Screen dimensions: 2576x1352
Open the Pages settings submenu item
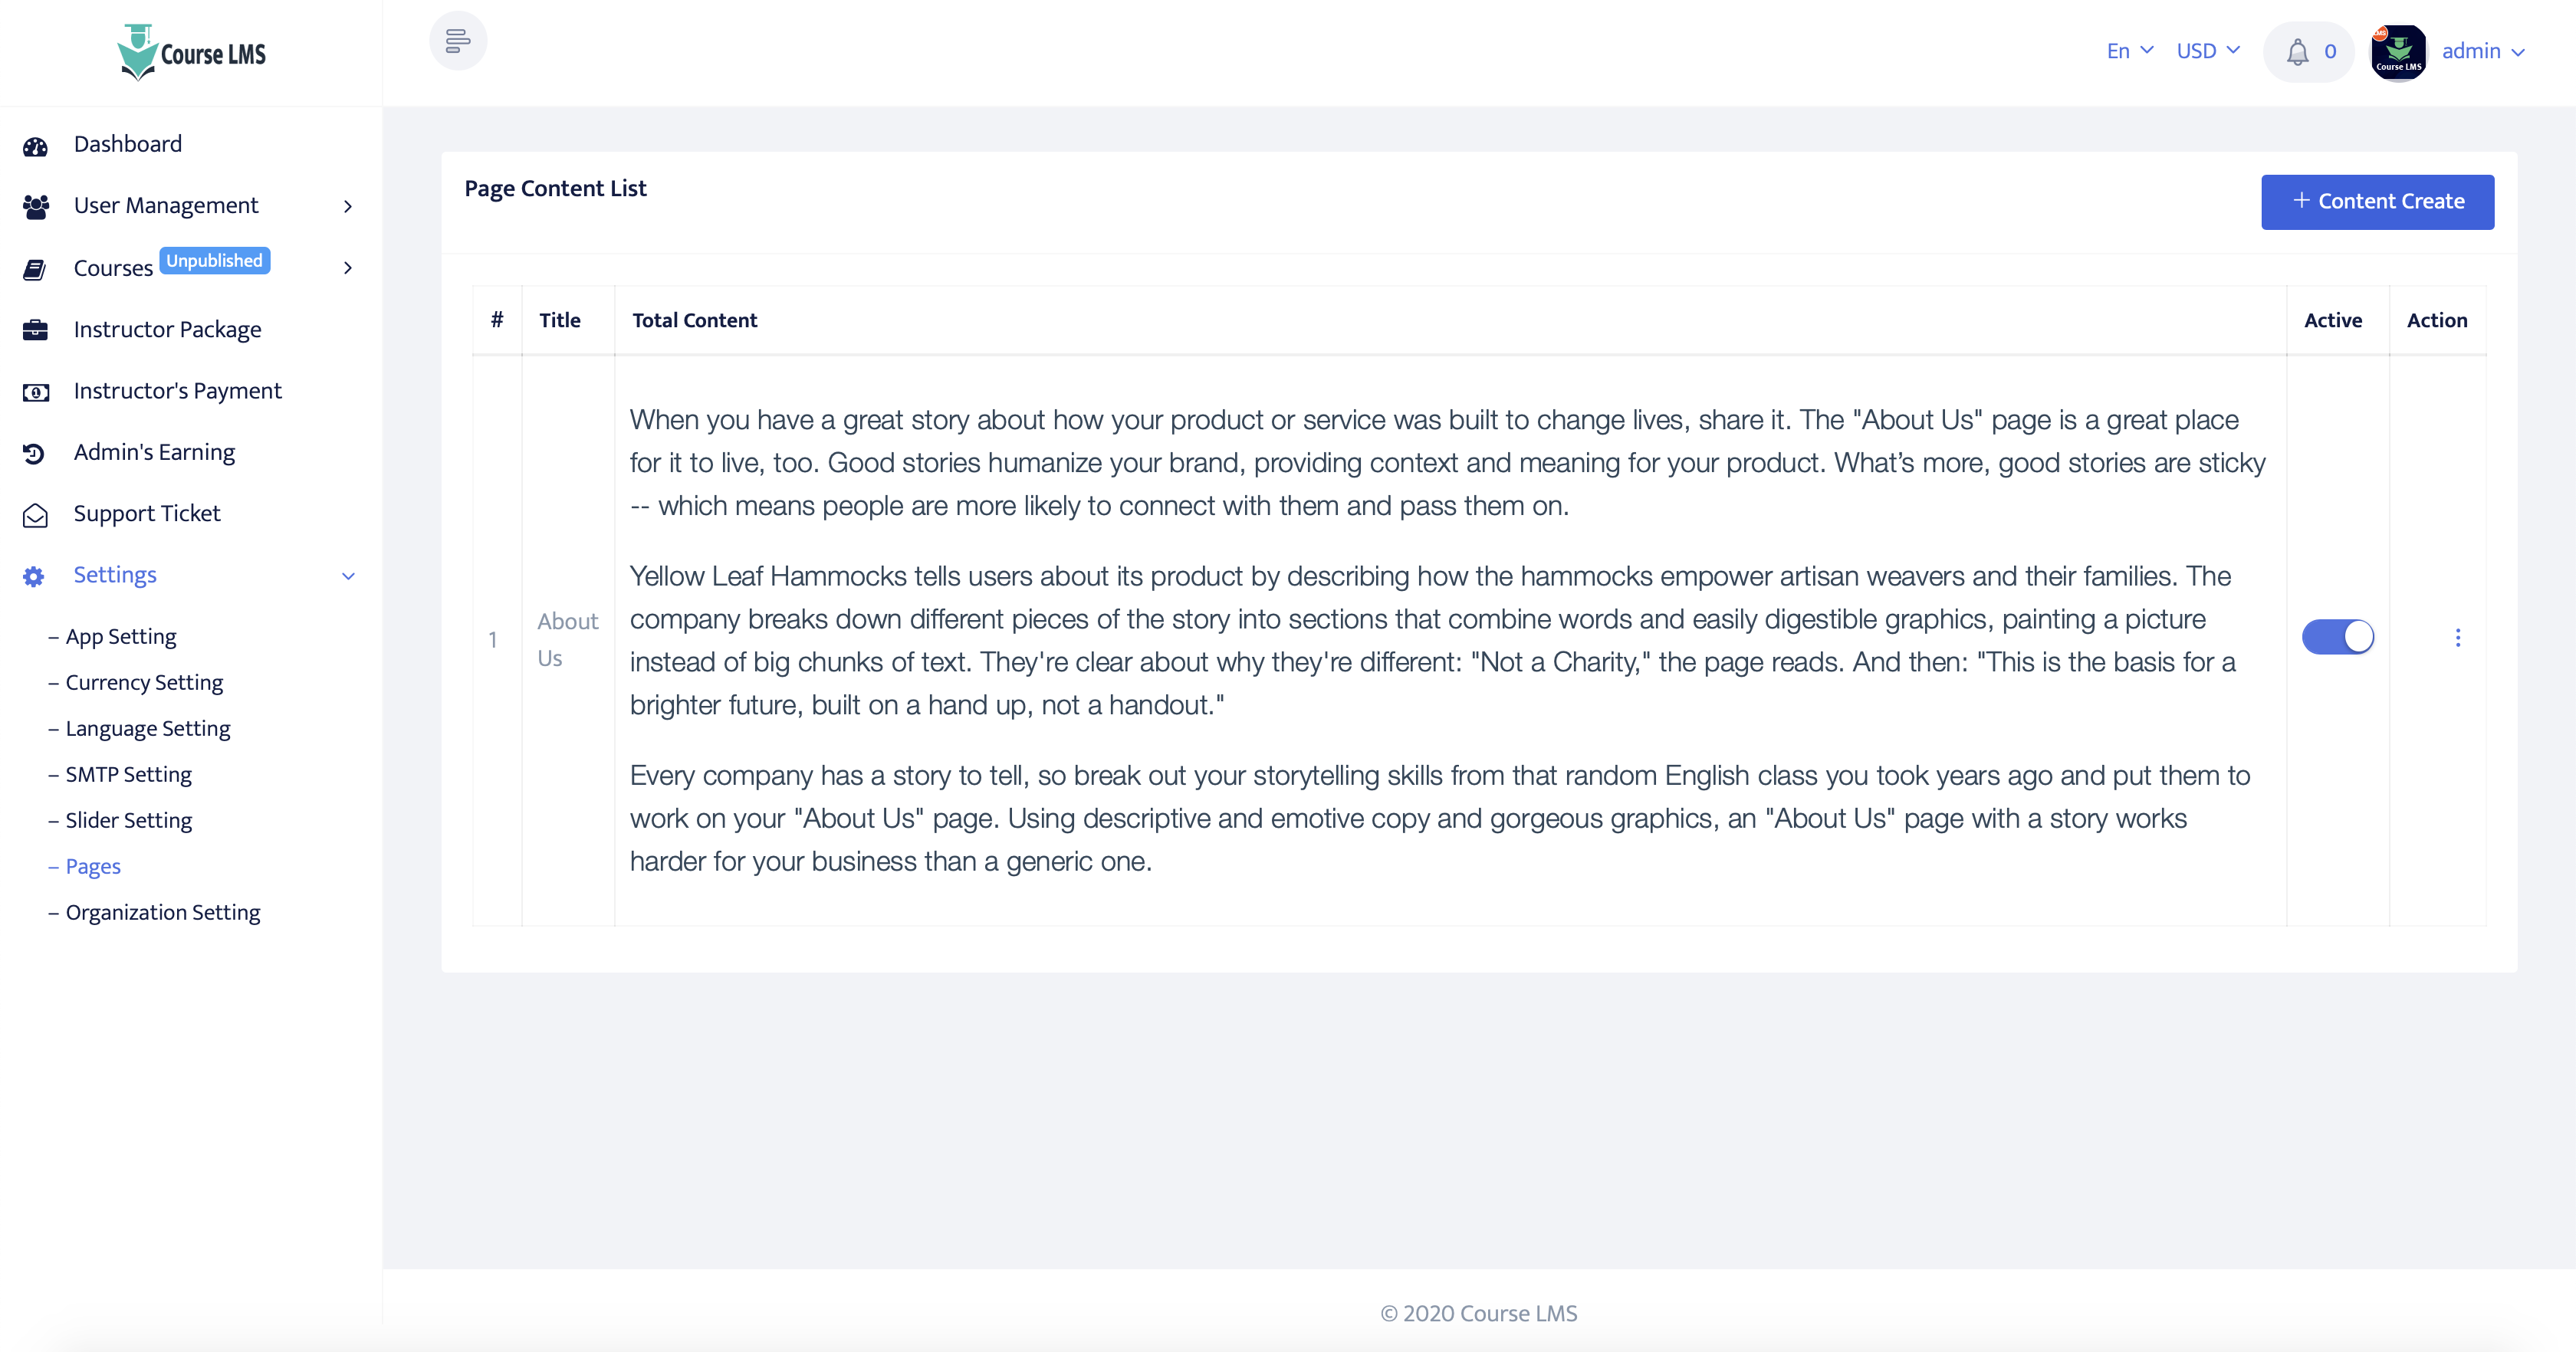[x=93, y=866]
